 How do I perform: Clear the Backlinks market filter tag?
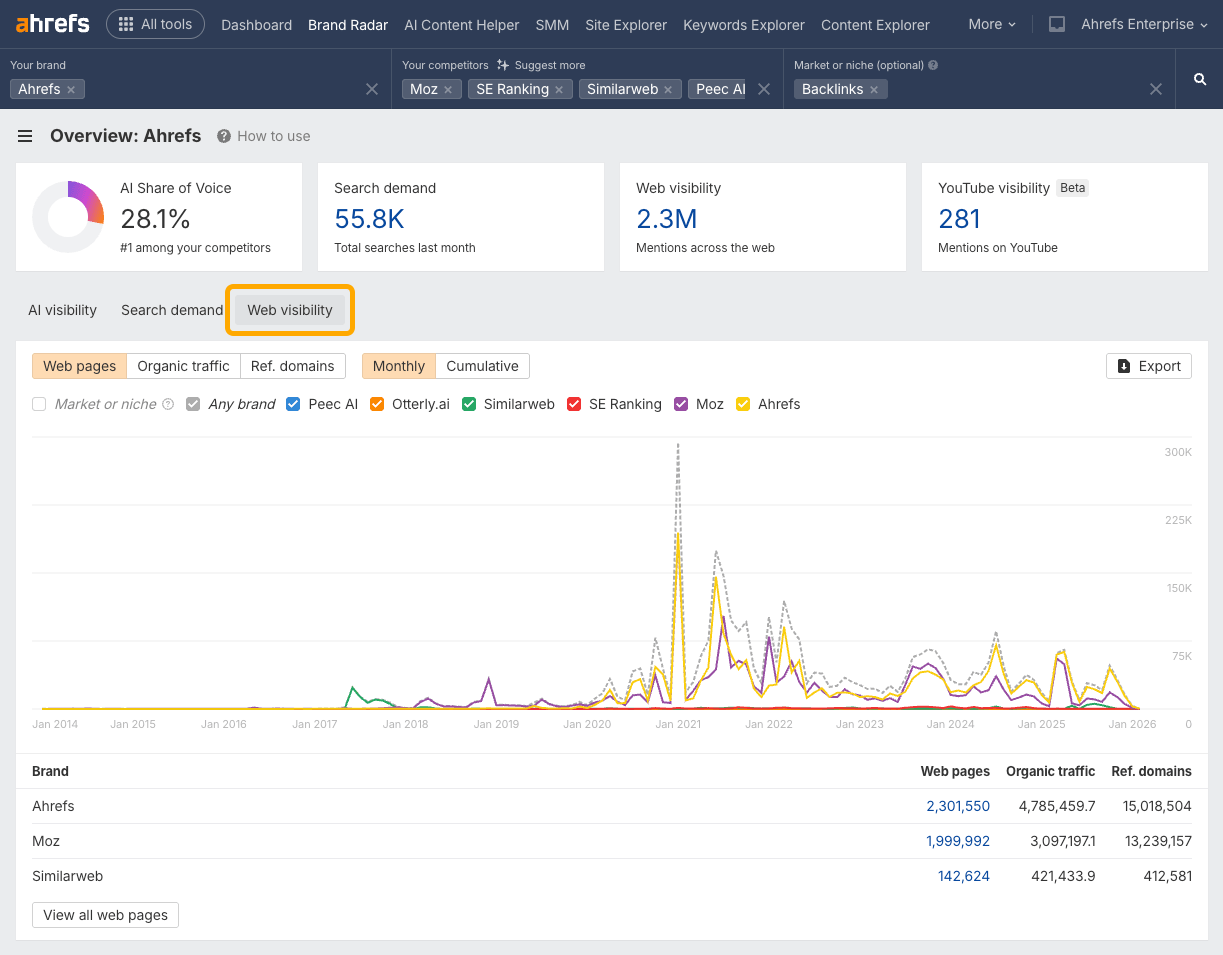(x=874, y=88)
